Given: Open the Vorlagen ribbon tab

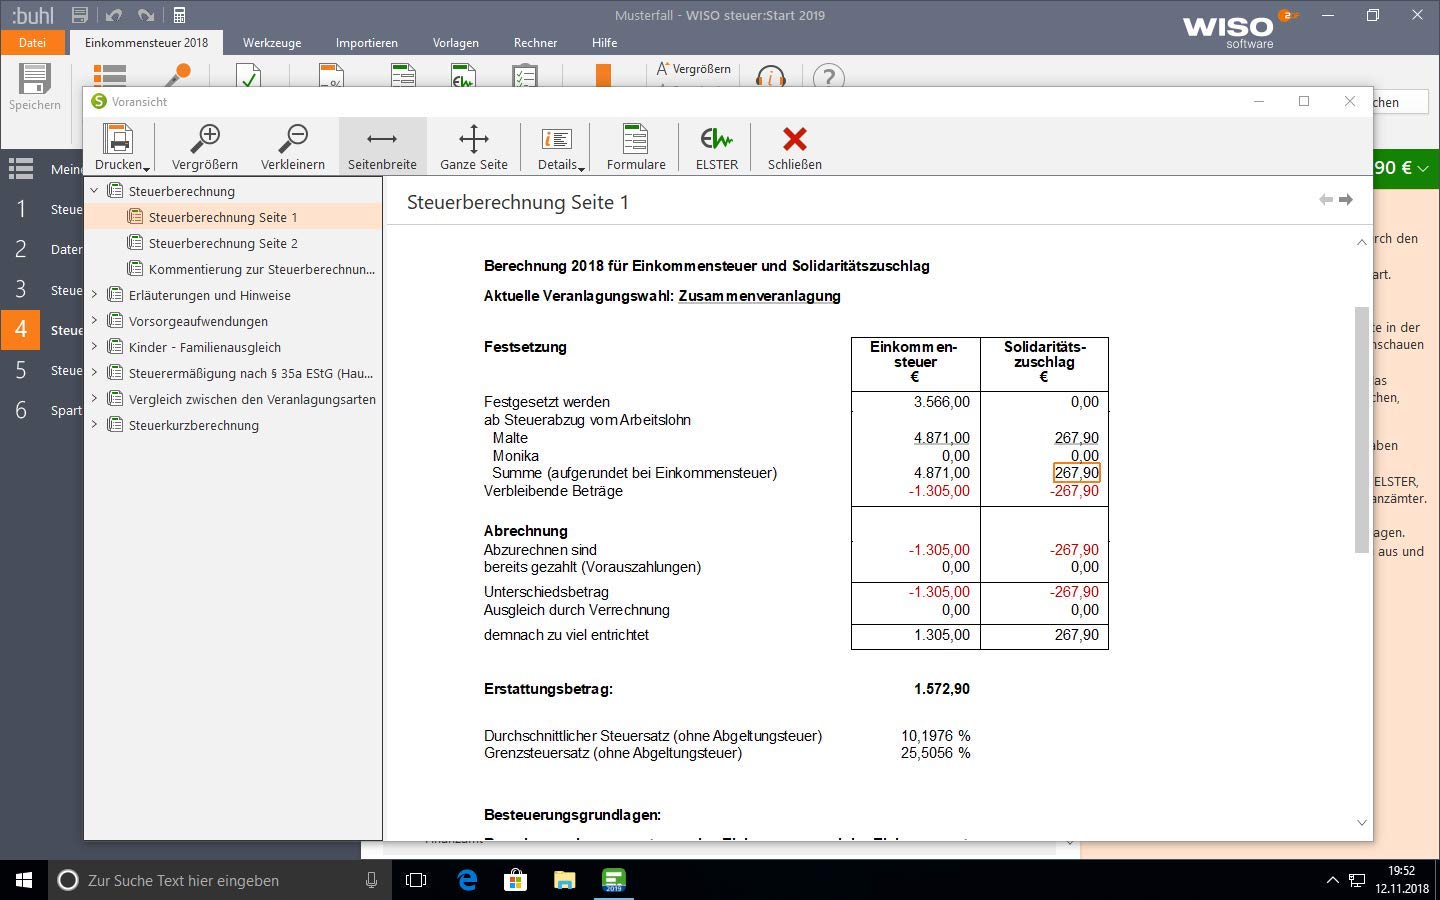Looking at the screenshot, I should (456, 43).
